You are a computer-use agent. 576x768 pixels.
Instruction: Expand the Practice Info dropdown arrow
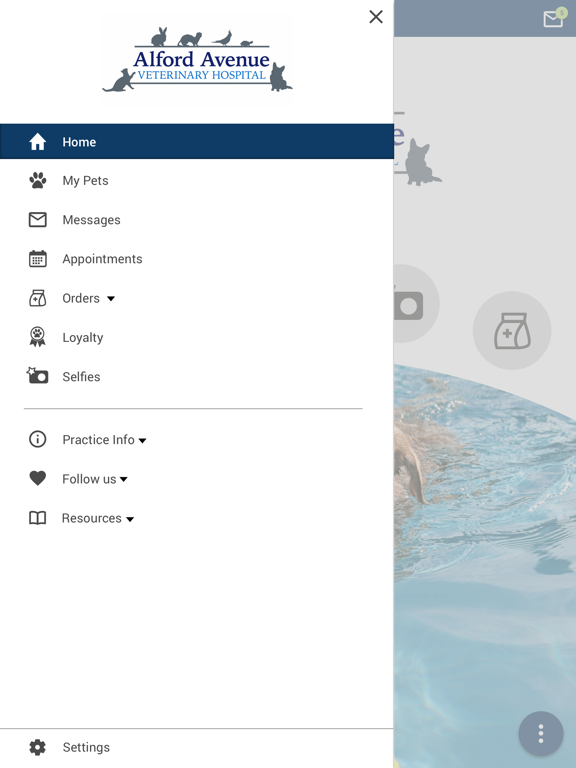(x=143, y=441)
